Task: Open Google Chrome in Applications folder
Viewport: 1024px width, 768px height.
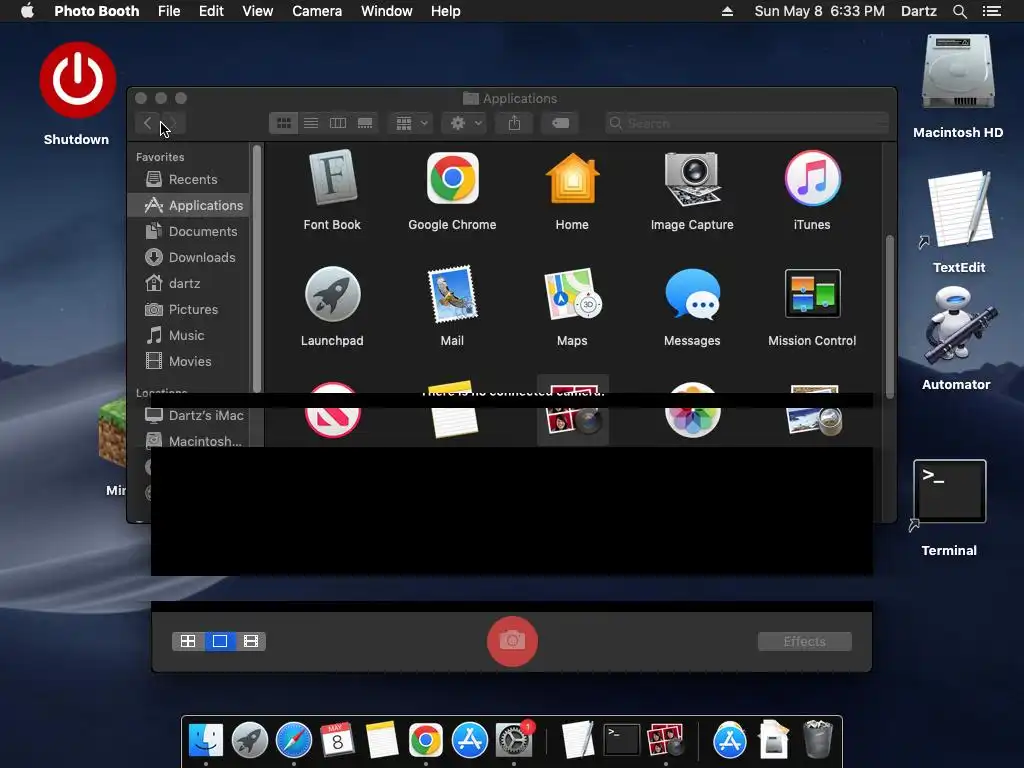Action: click(452, 178)
